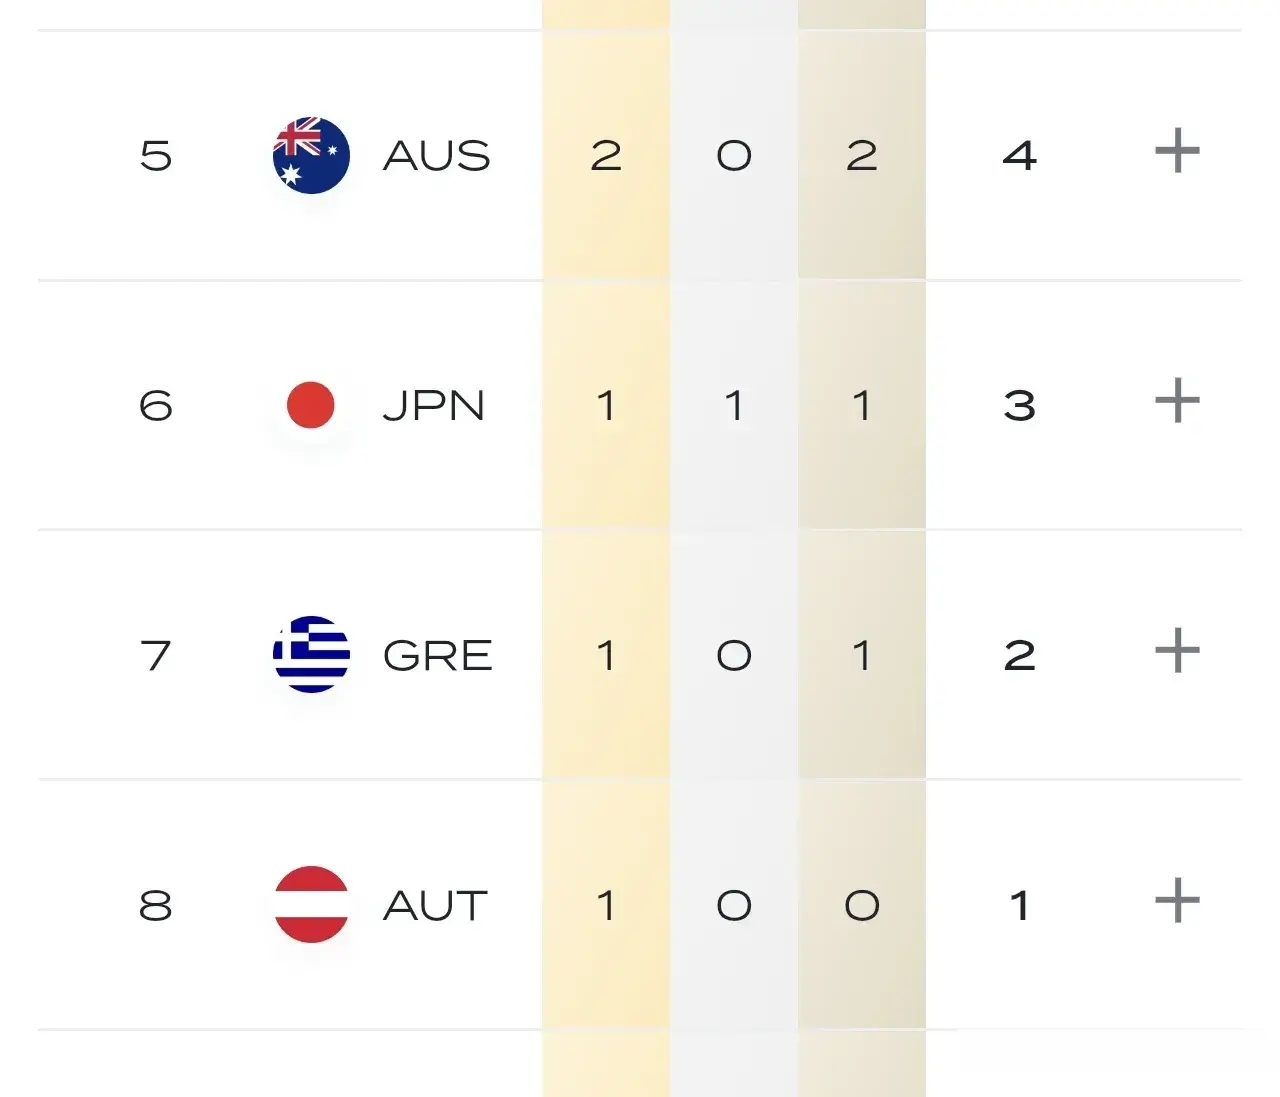Open the AUT country label

pos(436,906)
